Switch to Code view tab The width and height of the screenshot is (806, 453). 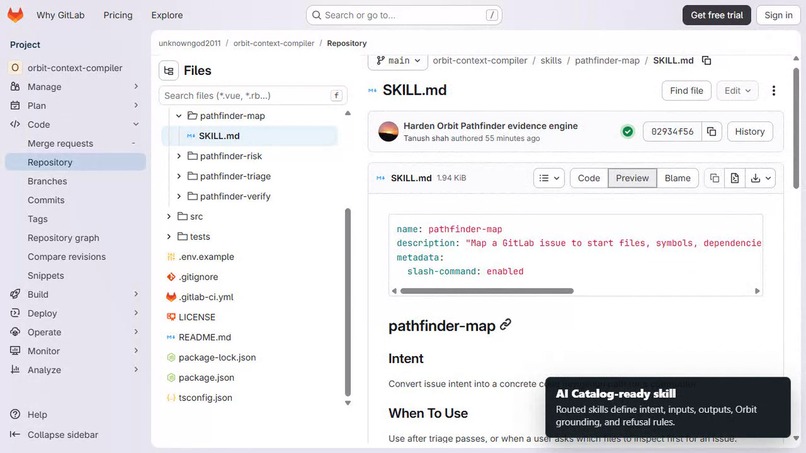point(589,178)
